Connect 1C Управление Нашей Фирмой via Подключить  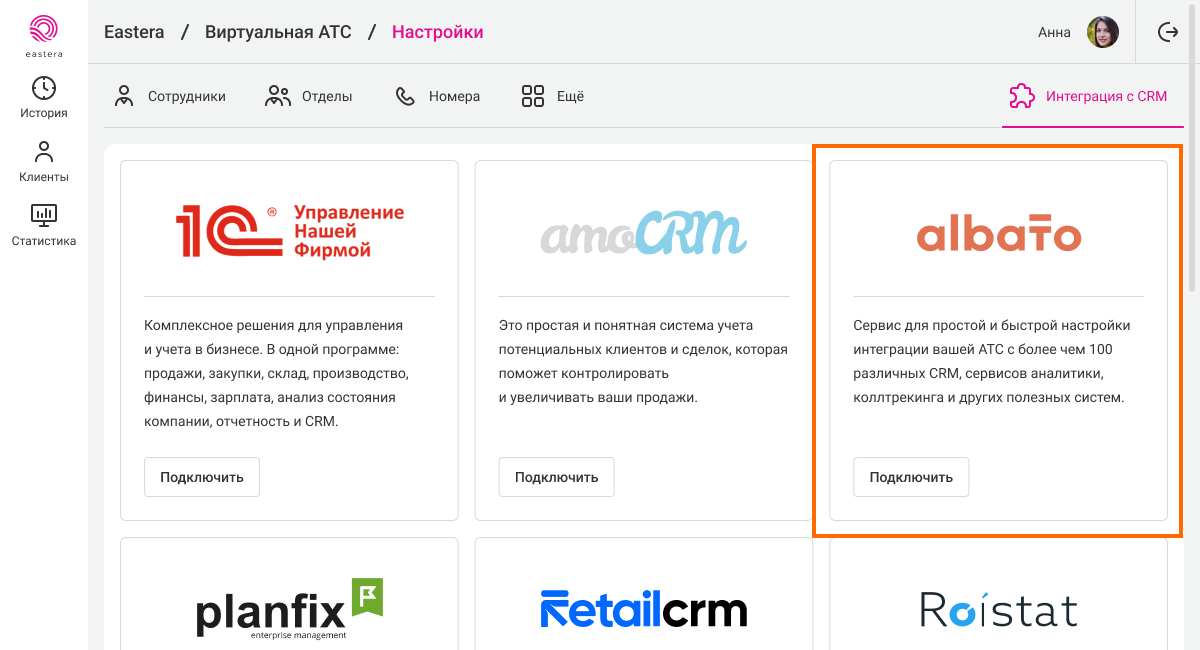click(202, 477)
